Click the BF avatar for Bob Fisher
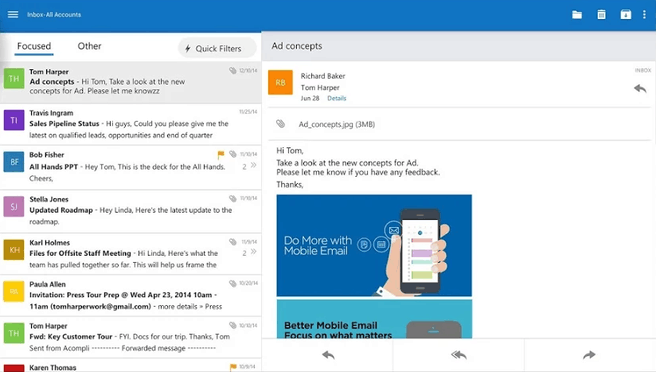The image size is (656, 372). click(x=14, y=162)
